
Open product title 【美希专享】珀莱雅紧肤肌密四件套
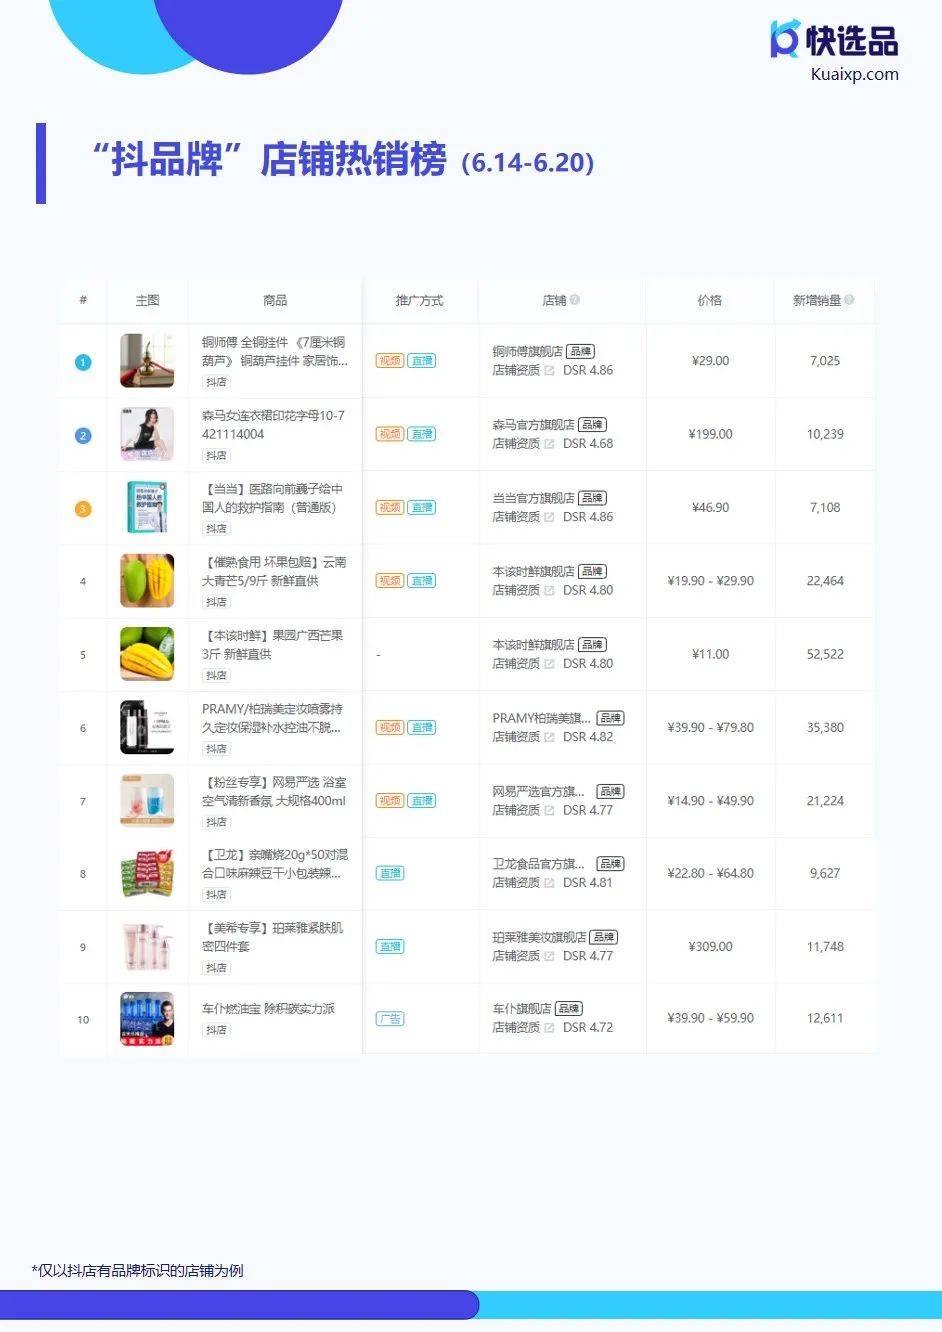(x=273, y=937)
